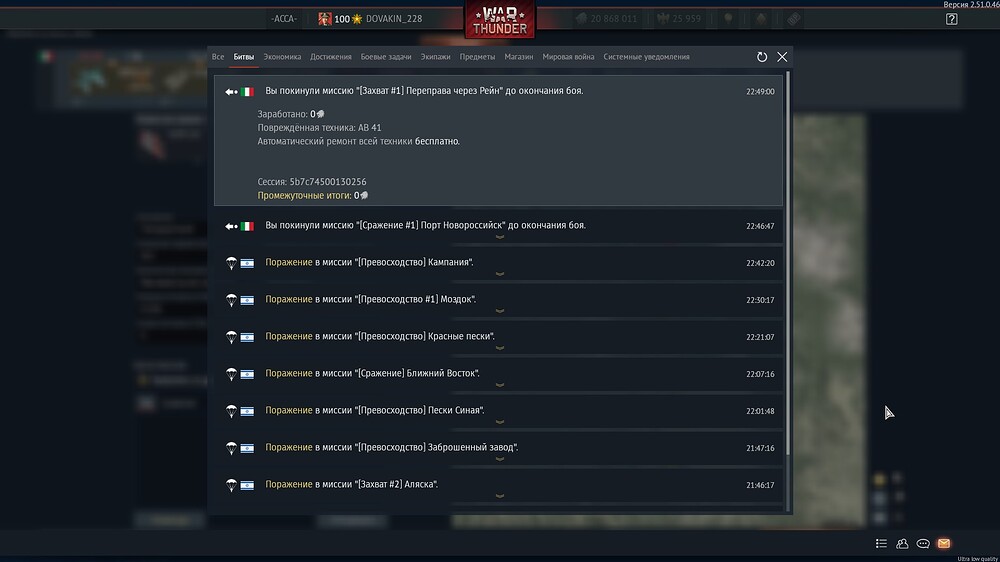Screen dimensions: 1000x562
Task: Switch to the Все tab
Action: pos(218,57)
